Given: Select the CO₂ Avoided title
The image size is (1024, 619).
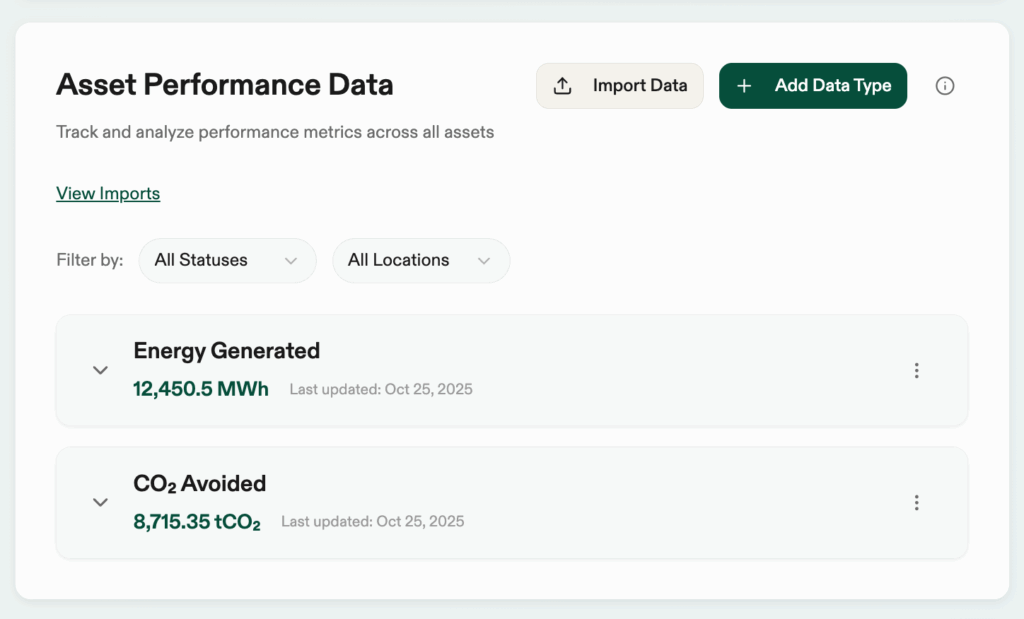Looking at the screenshot, I should [x=199, y=484].
